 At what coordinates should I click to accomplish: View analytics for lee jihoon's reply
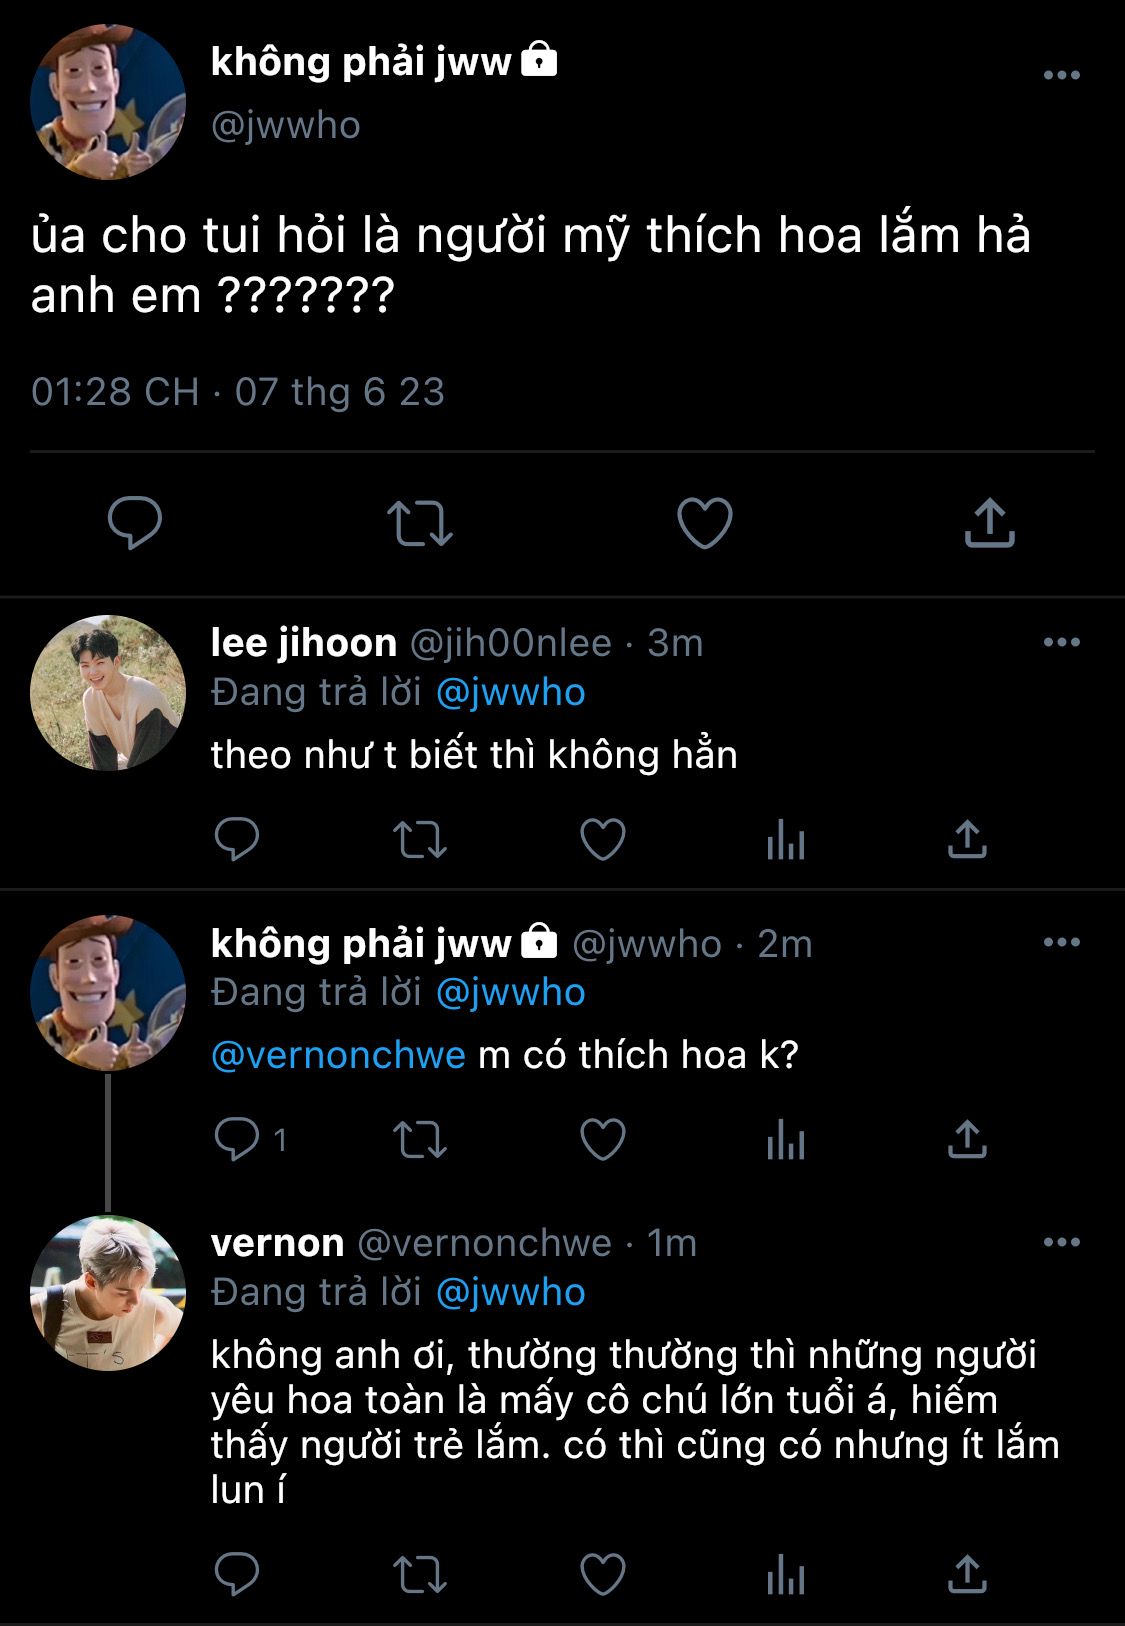click(786, 841)
